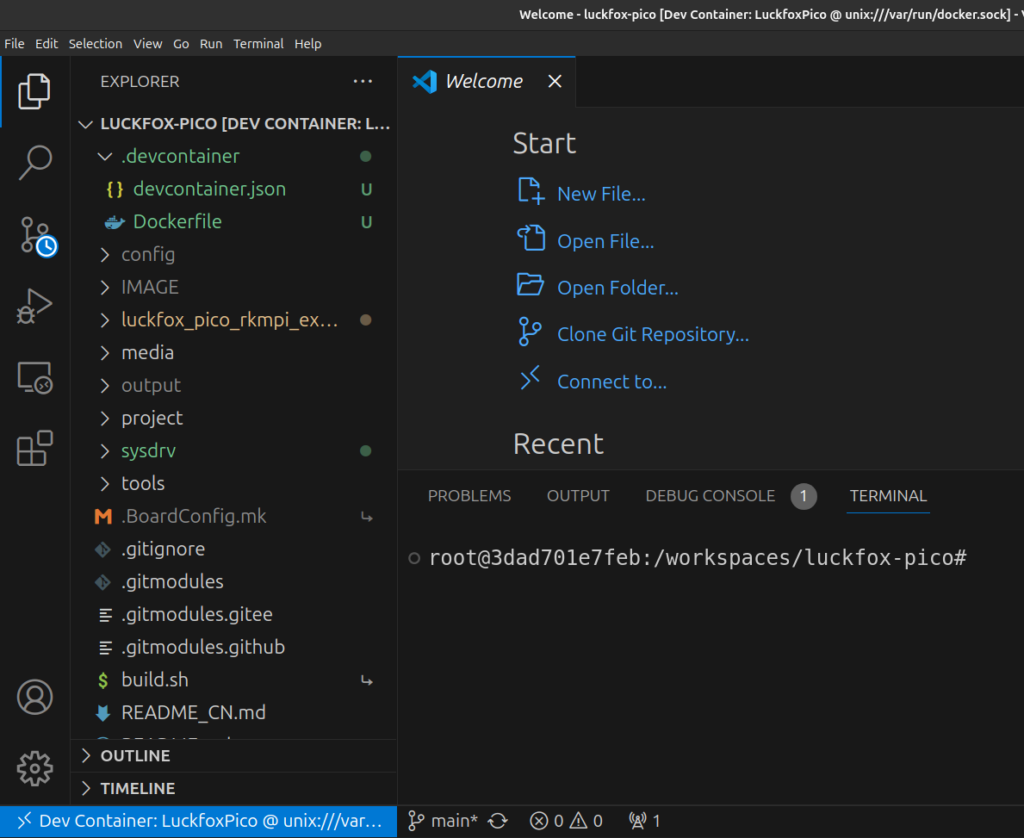The image size is (1024, 838).
Task: Open Manage gear icon
Action: coord(35,768)
